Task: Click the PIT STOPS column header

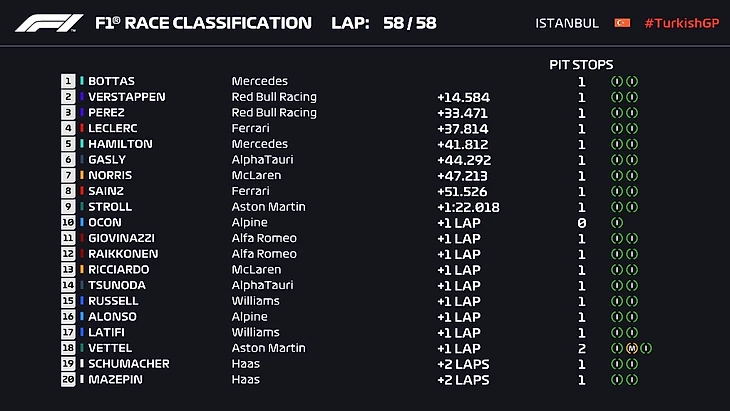Action: point(581,65)
